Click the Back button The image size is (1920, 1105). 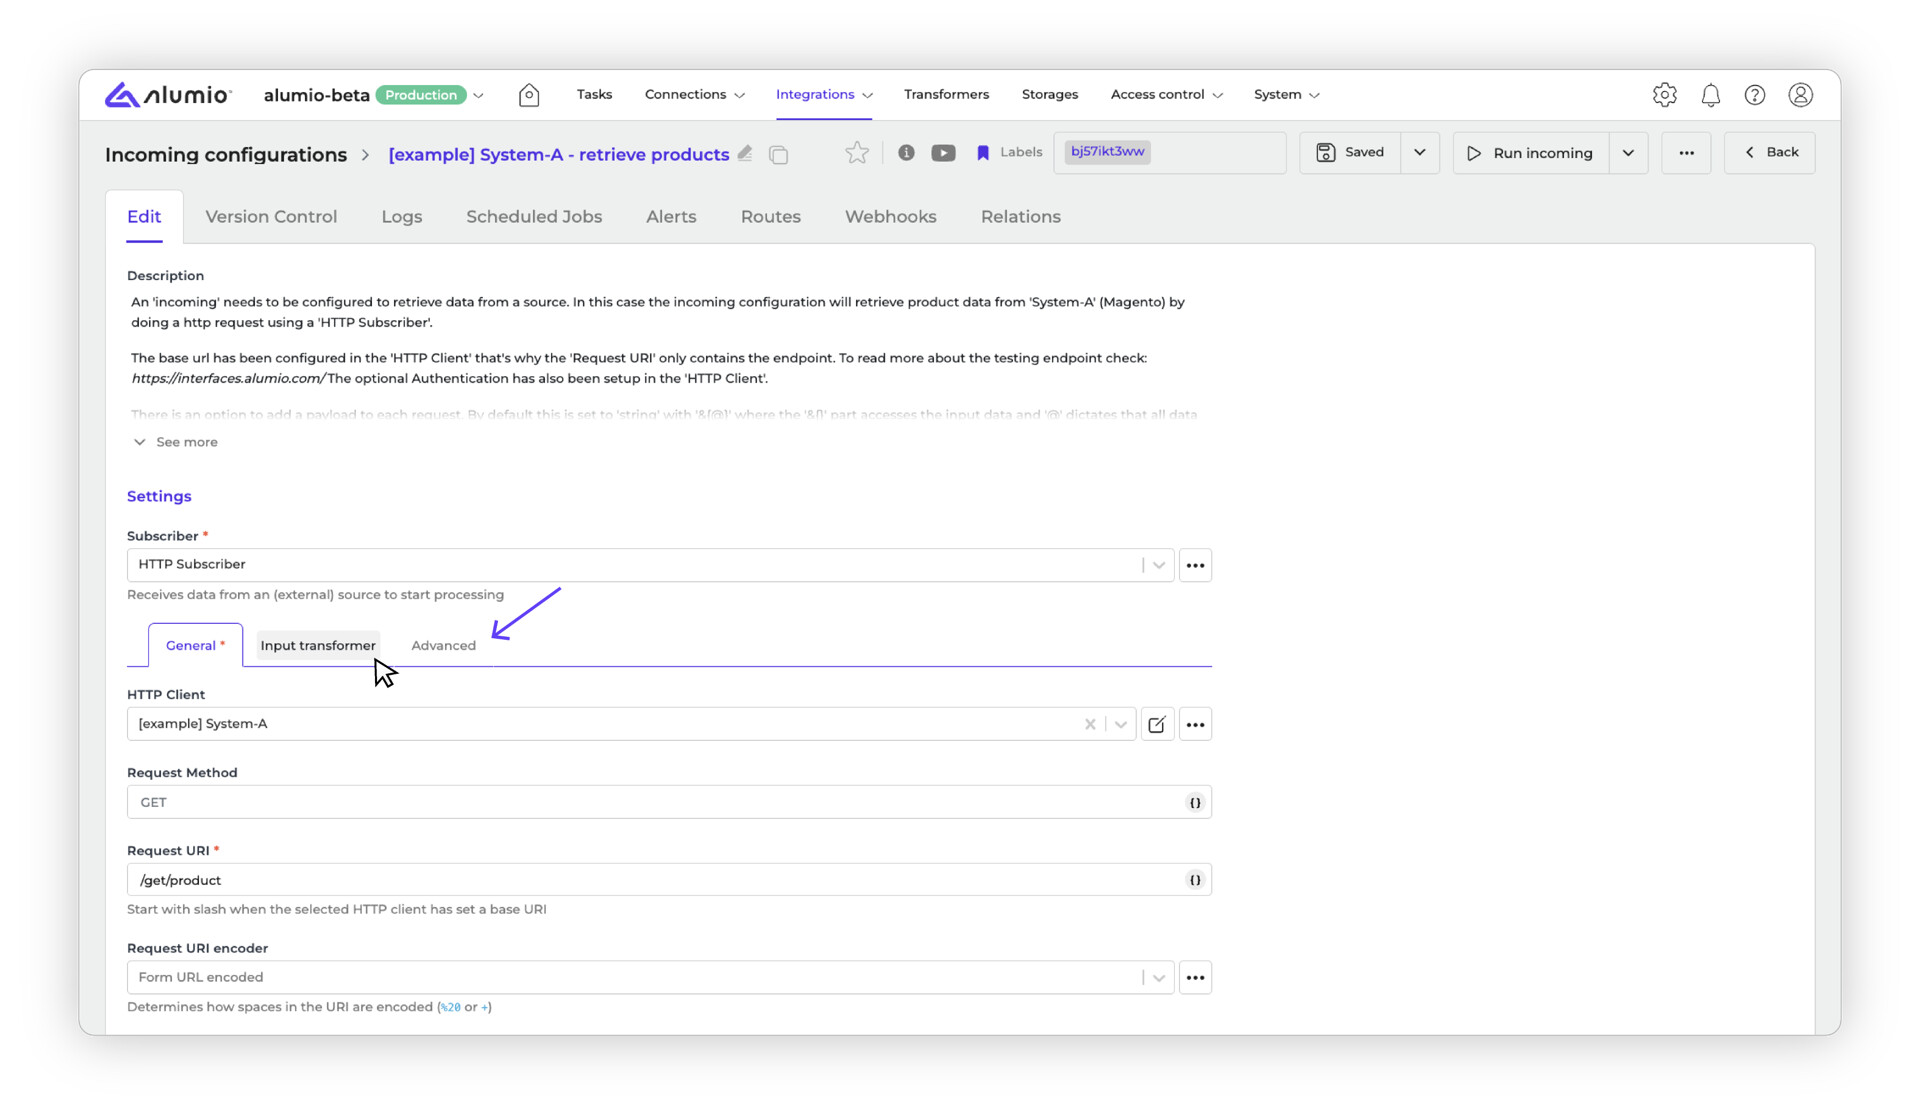1770,153
